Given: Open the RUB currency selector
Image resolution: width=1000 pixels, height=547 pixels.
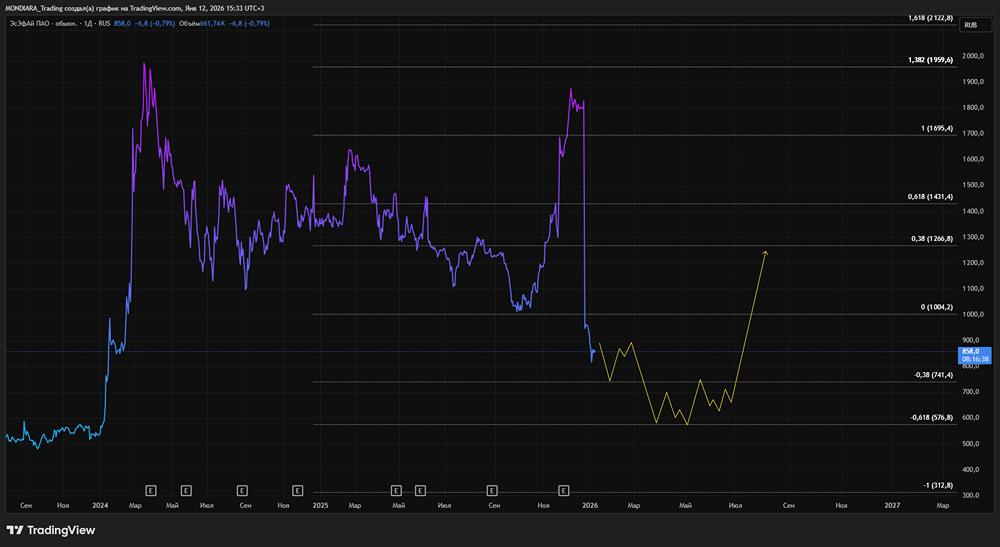Looking at the screenshot, I should pos(975,25).
